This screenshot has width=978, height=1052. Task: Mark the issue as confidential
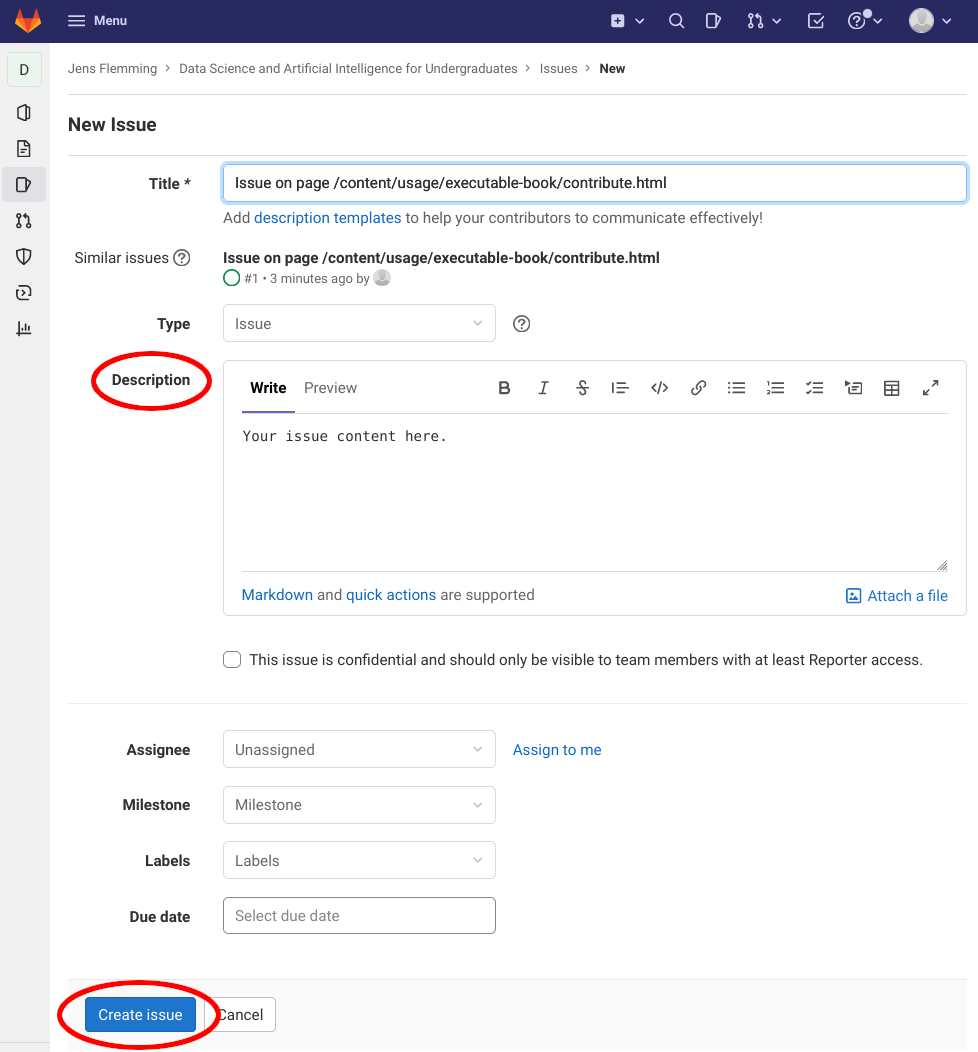pyautogui.click(x=231, y=659)
